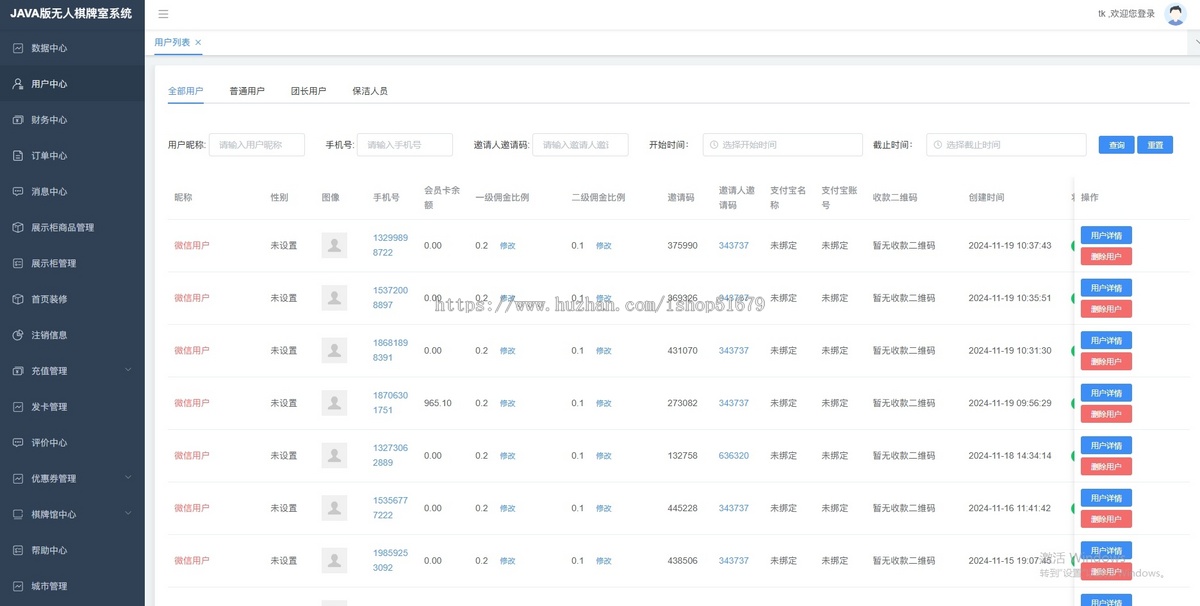Click inviter code 636320 link
The height and width of the screenshot is (606, 1200).
733,455
